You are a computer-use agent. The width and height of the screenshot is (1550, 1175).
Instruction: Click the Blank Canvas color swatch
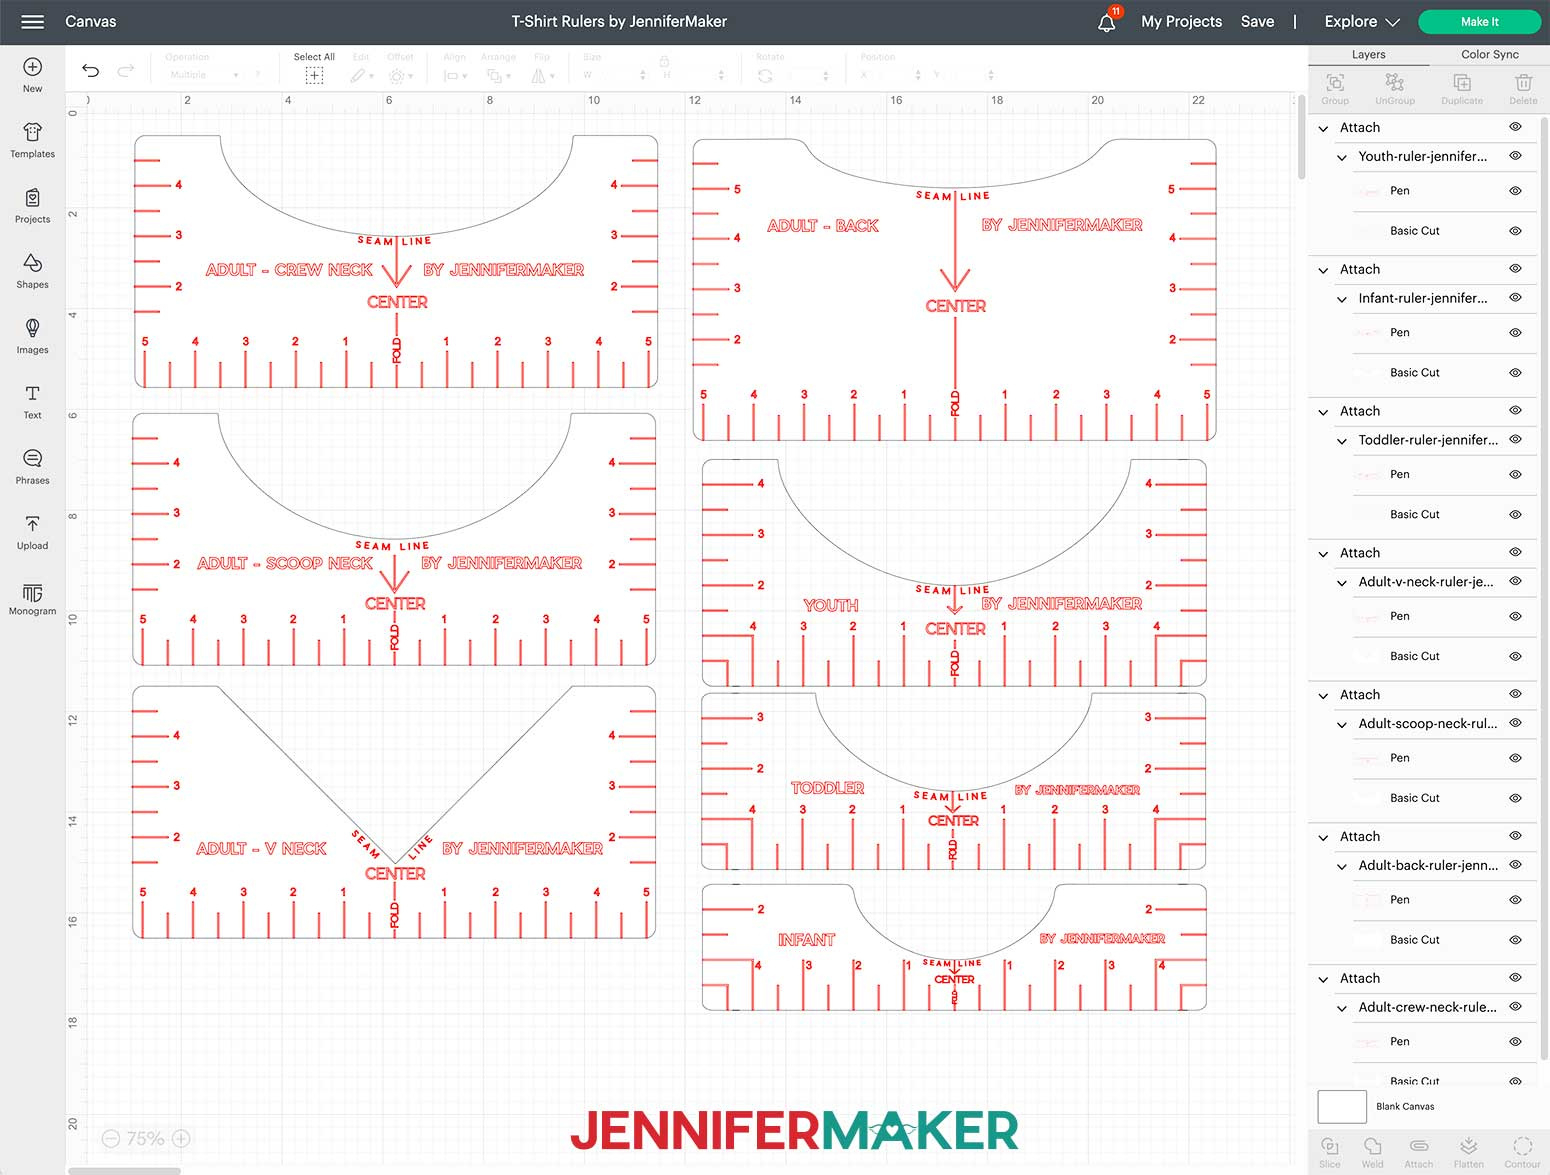[1340, 1106]
